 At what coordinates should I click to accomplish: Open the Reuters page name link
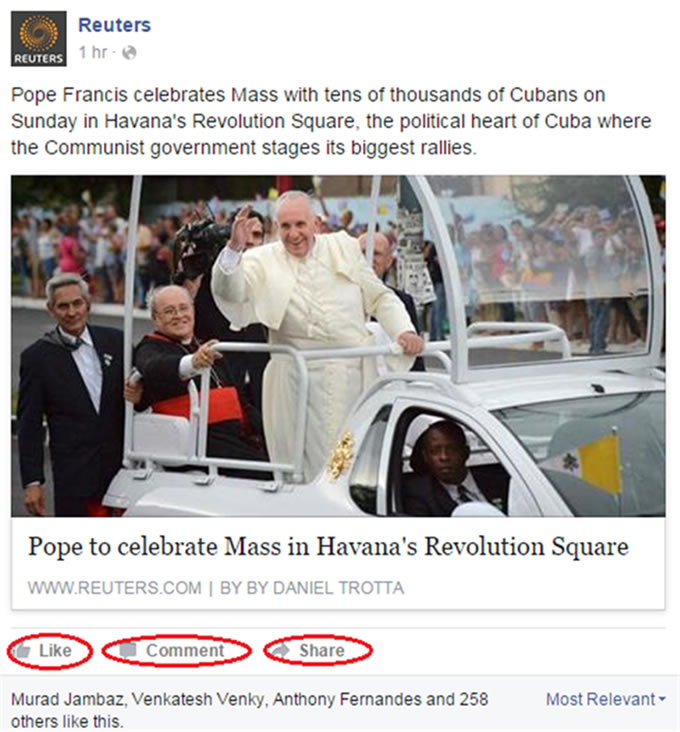coord(114,25)
